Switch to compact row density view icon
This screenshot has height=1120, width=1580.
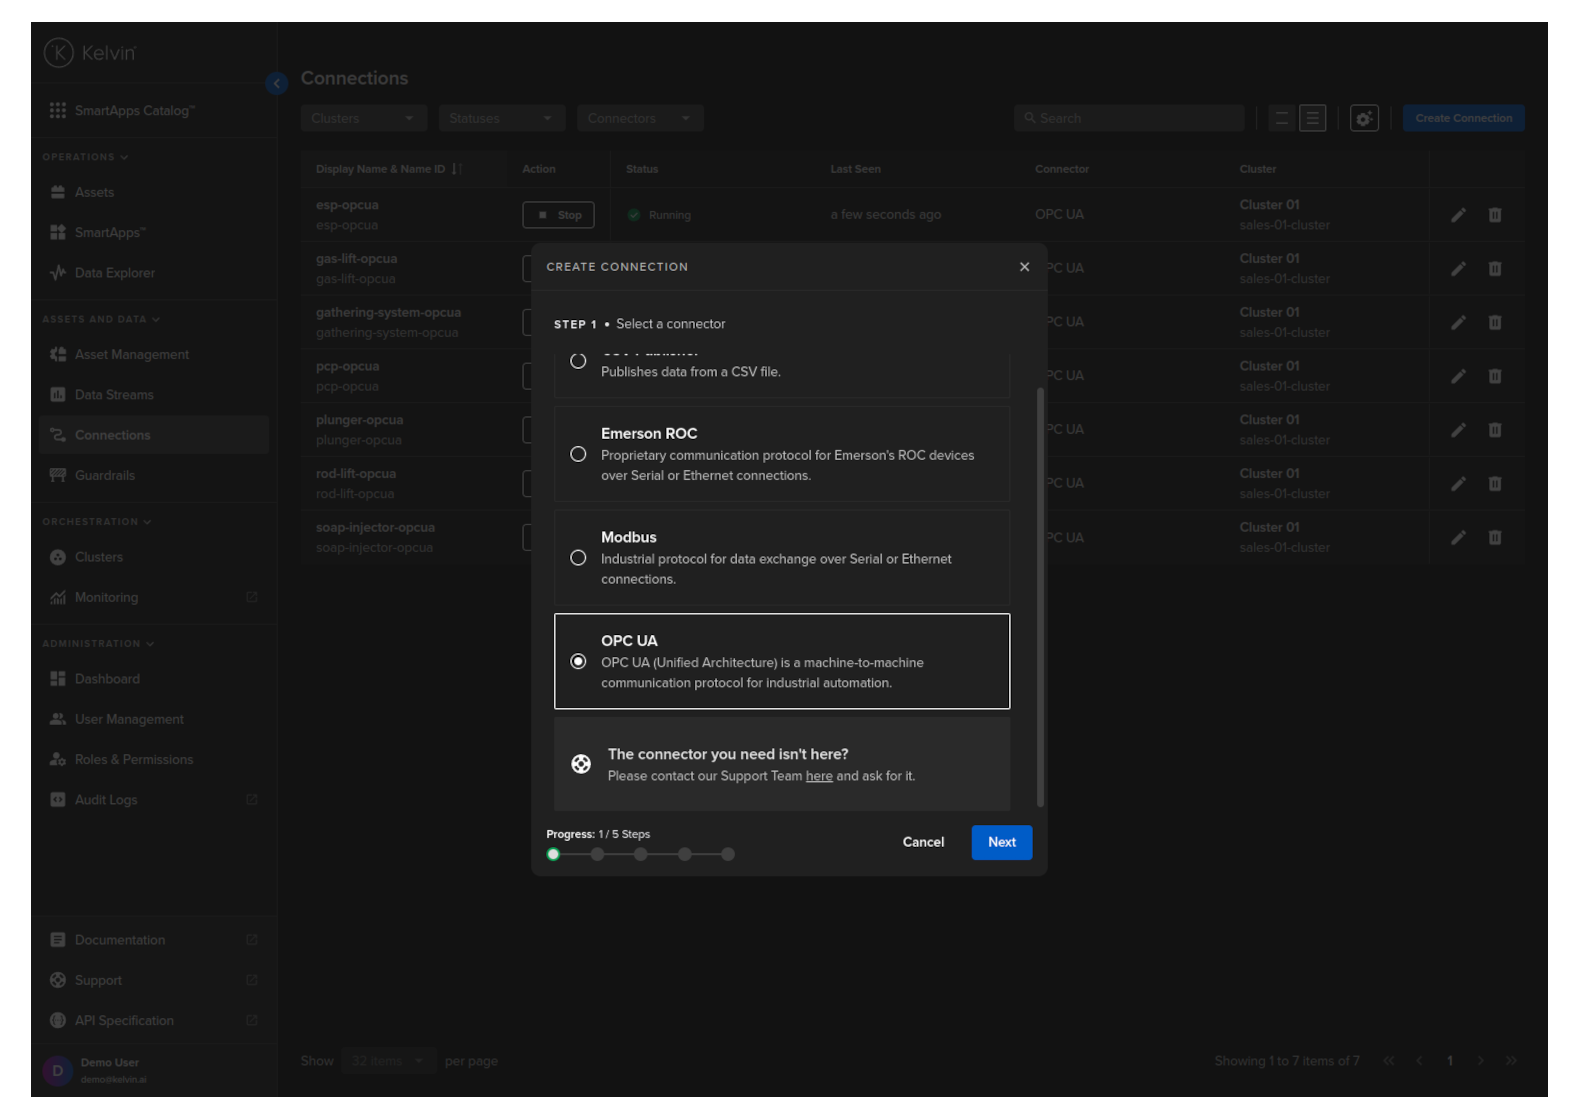tap(1281, 118)
